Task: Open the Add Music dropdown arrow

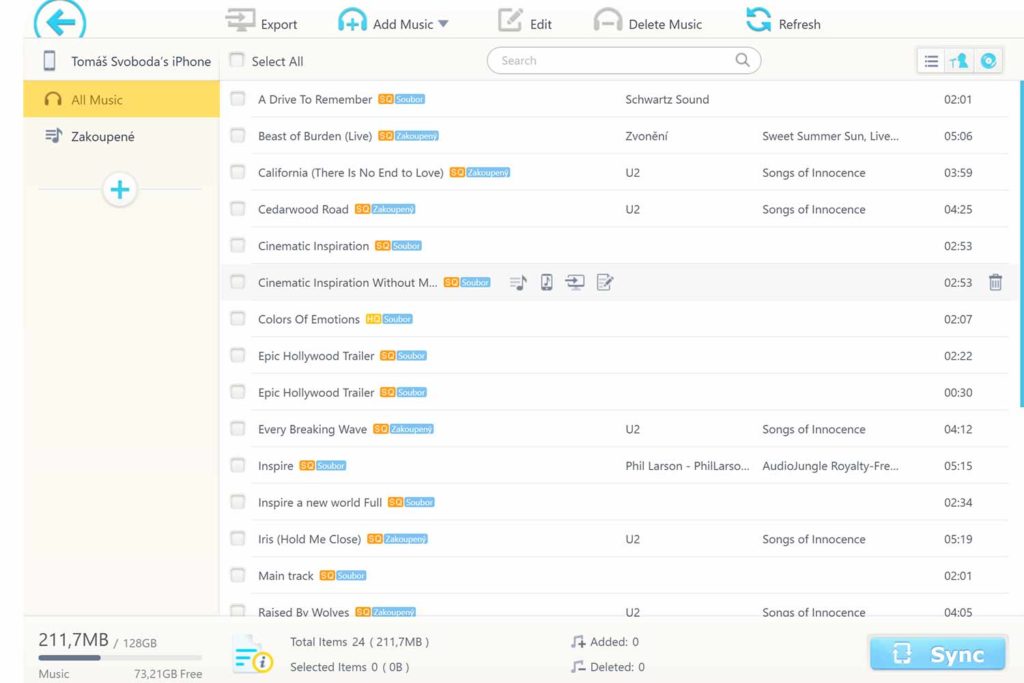Action: (443, 24)
